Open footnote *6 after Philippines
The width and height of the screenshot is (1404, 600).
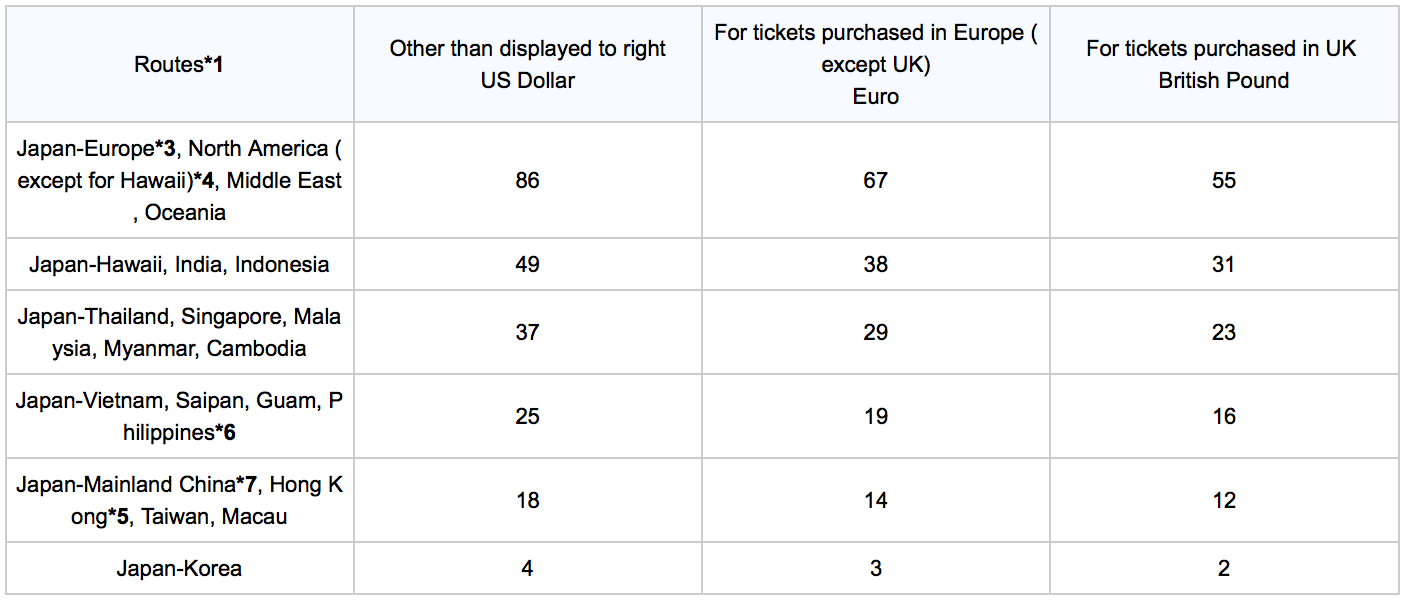(x=226, y=433)
